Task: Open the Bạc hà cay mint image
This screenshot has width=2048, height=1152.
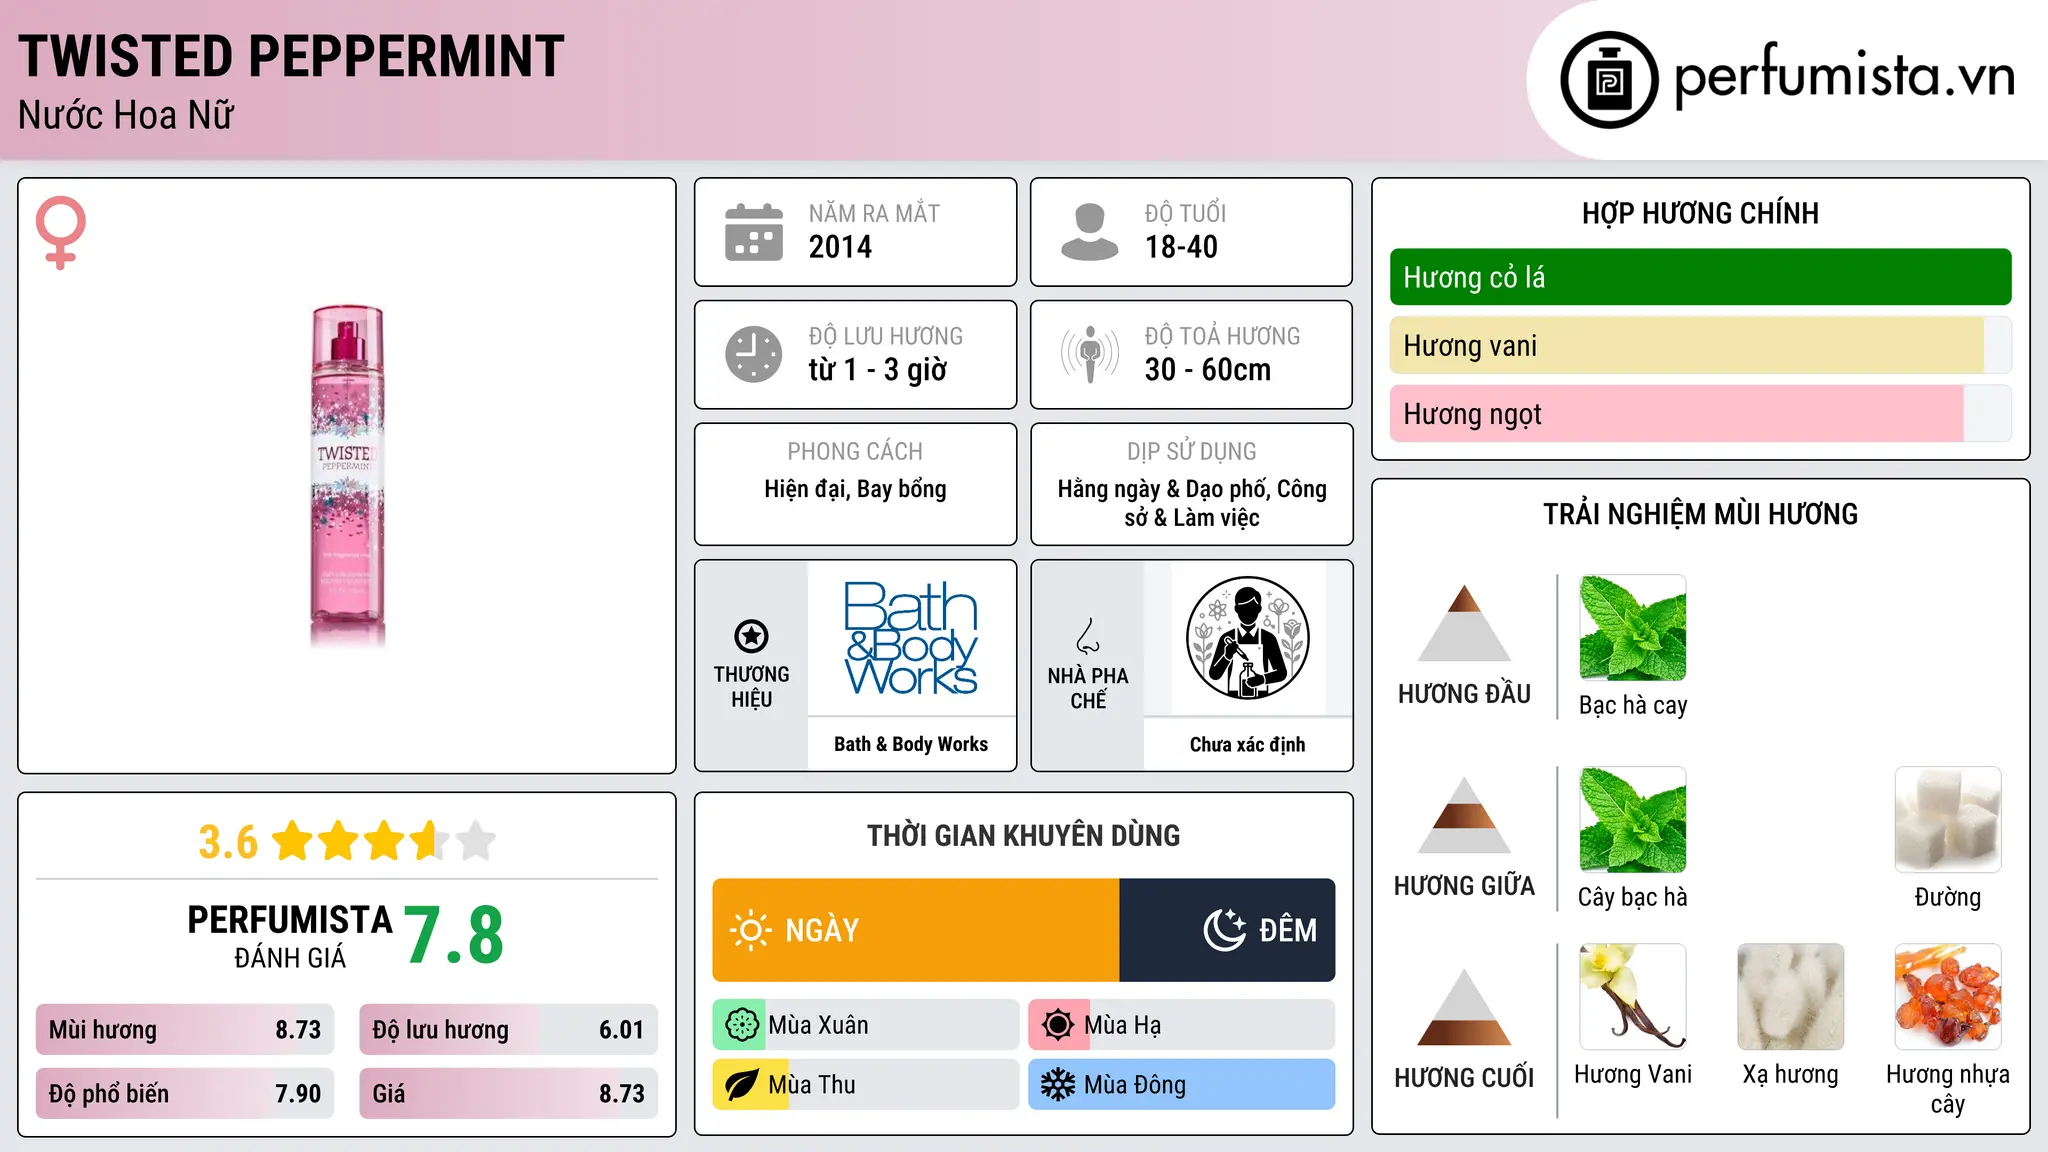Action: point(1633,628)
